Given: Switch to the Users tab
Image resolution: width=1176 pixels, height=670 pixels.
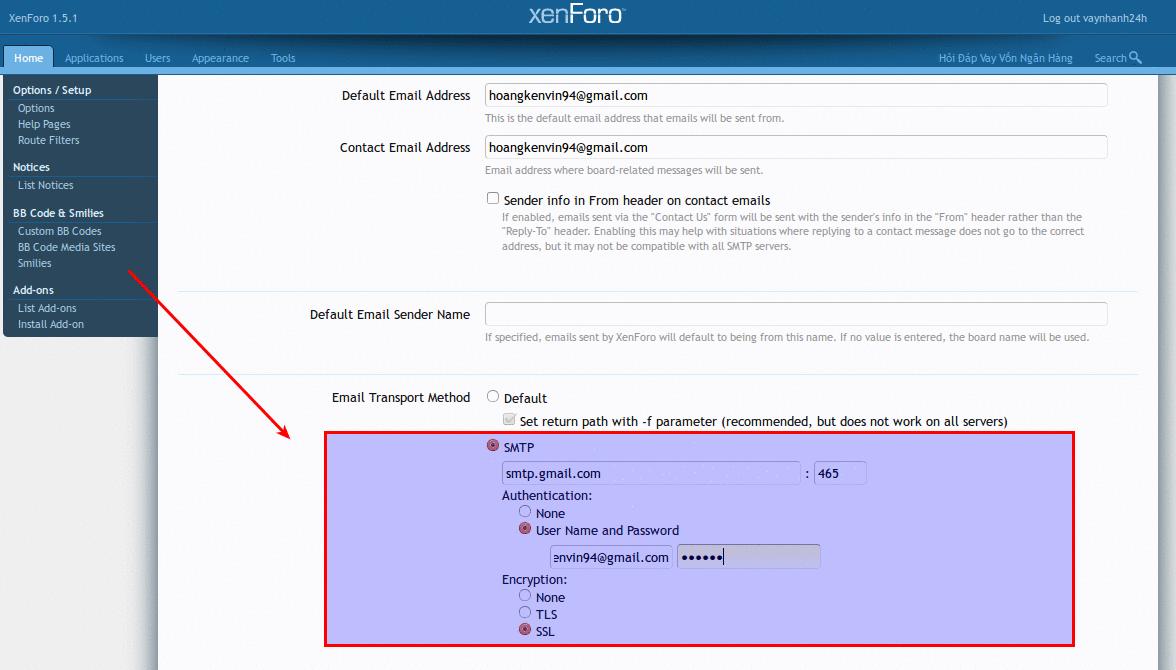Looking at the screenshot, I should click(x=158, y=58).
